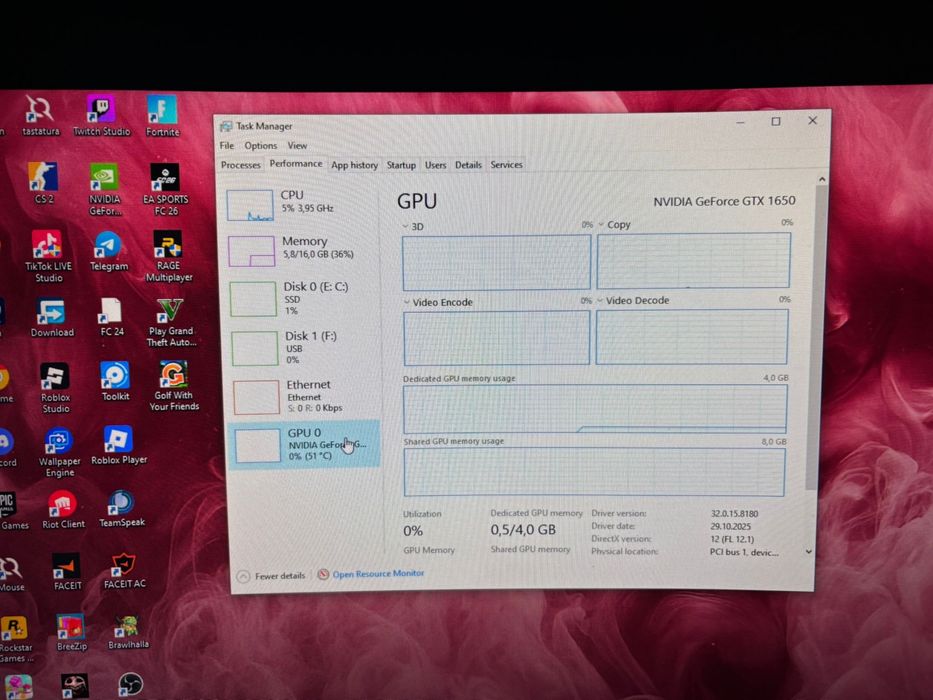
Task: Launch Play Grand Theft Auto shortcut
Action: [x=171, y=323]
